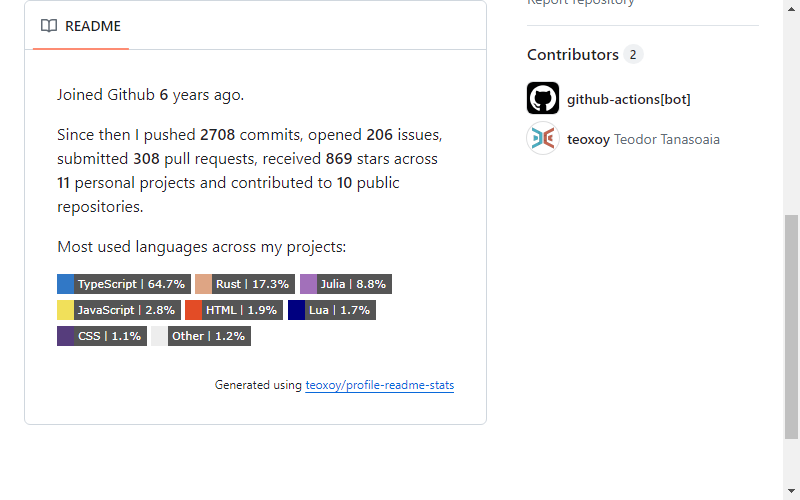The height and width of the screenshot is (500, 800).
Task: Click the Report repository link
Action: (581, 3)
